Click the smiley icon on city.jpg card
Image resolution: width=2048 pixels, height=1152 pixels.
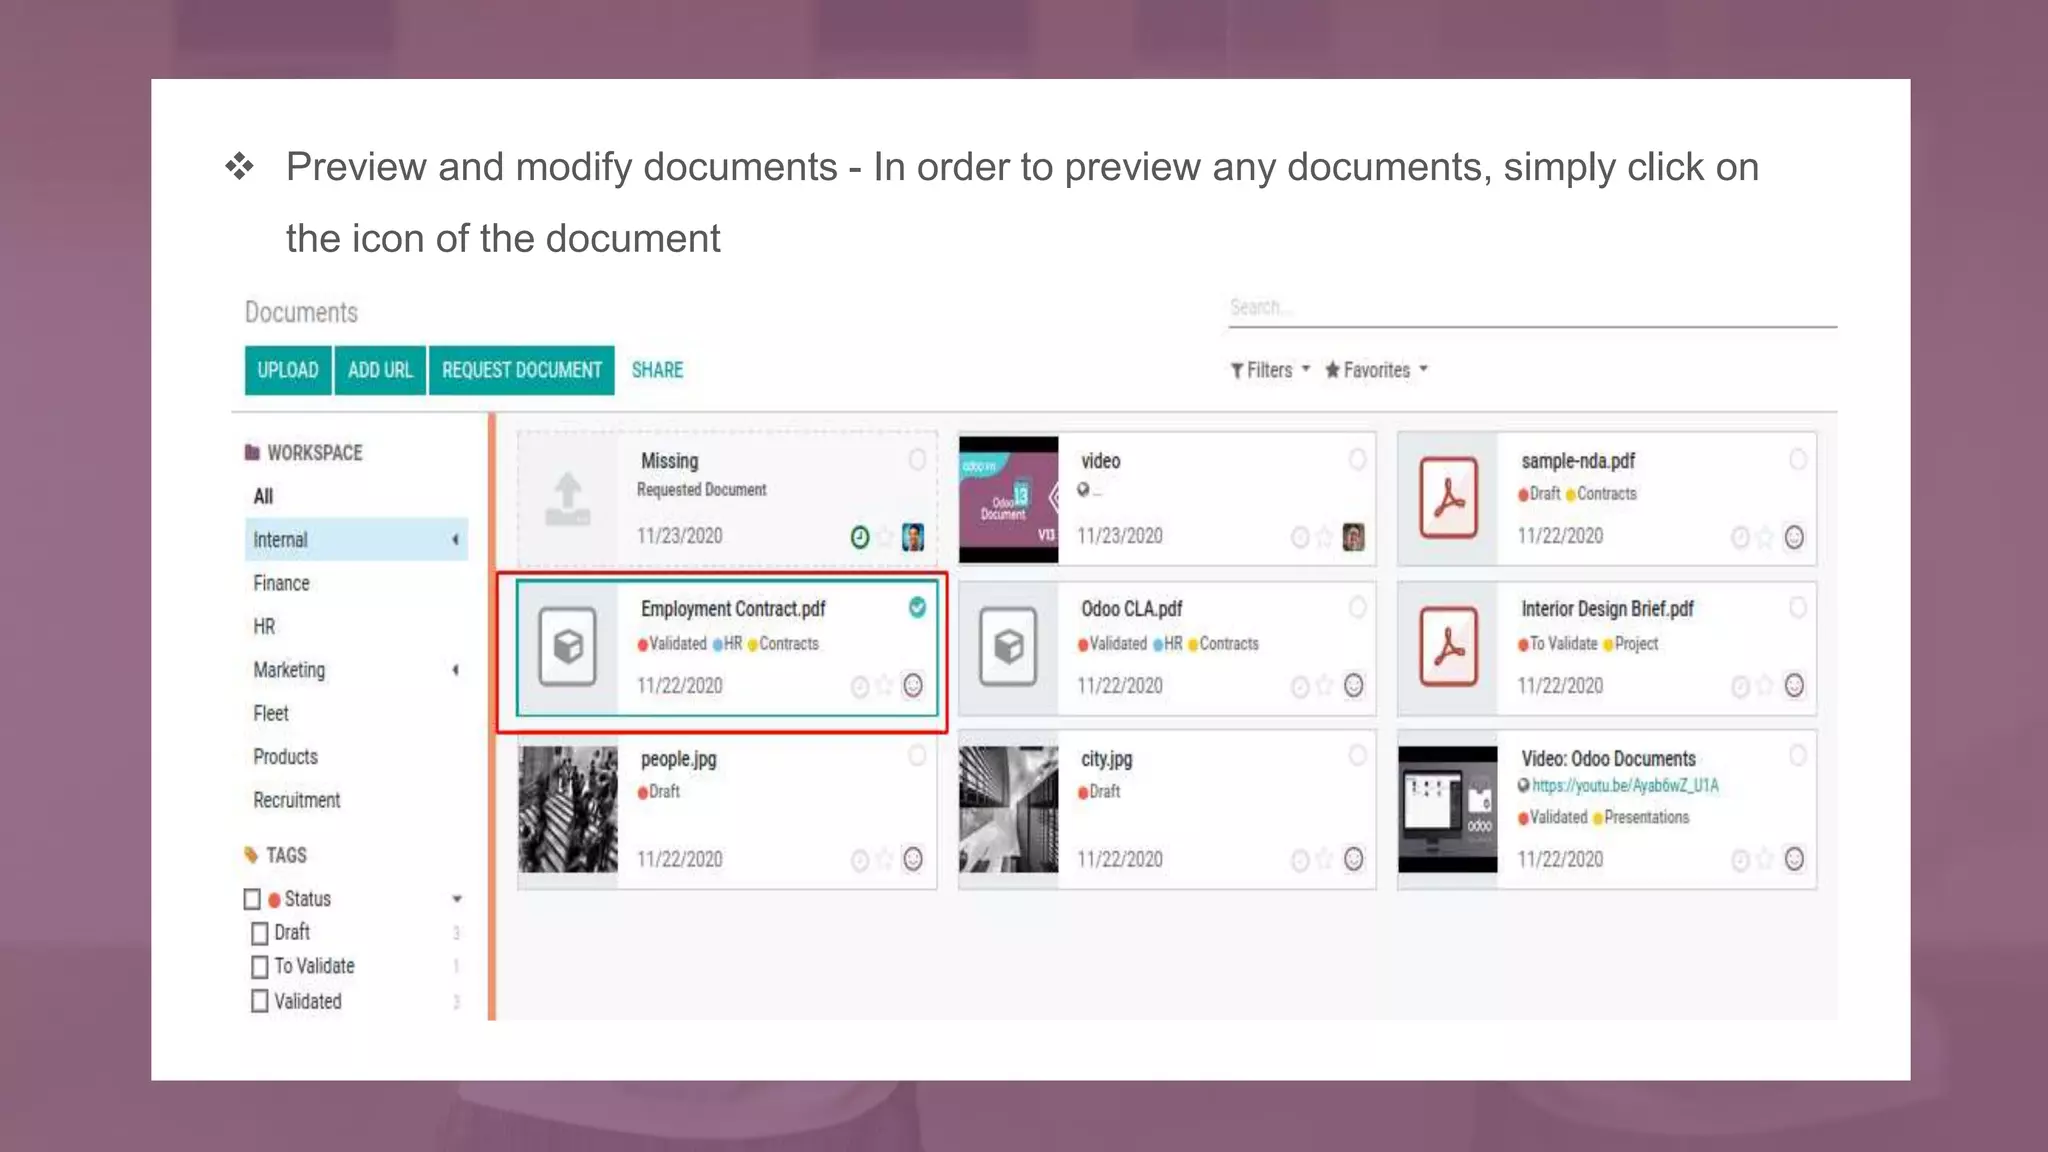(1353, 859)
